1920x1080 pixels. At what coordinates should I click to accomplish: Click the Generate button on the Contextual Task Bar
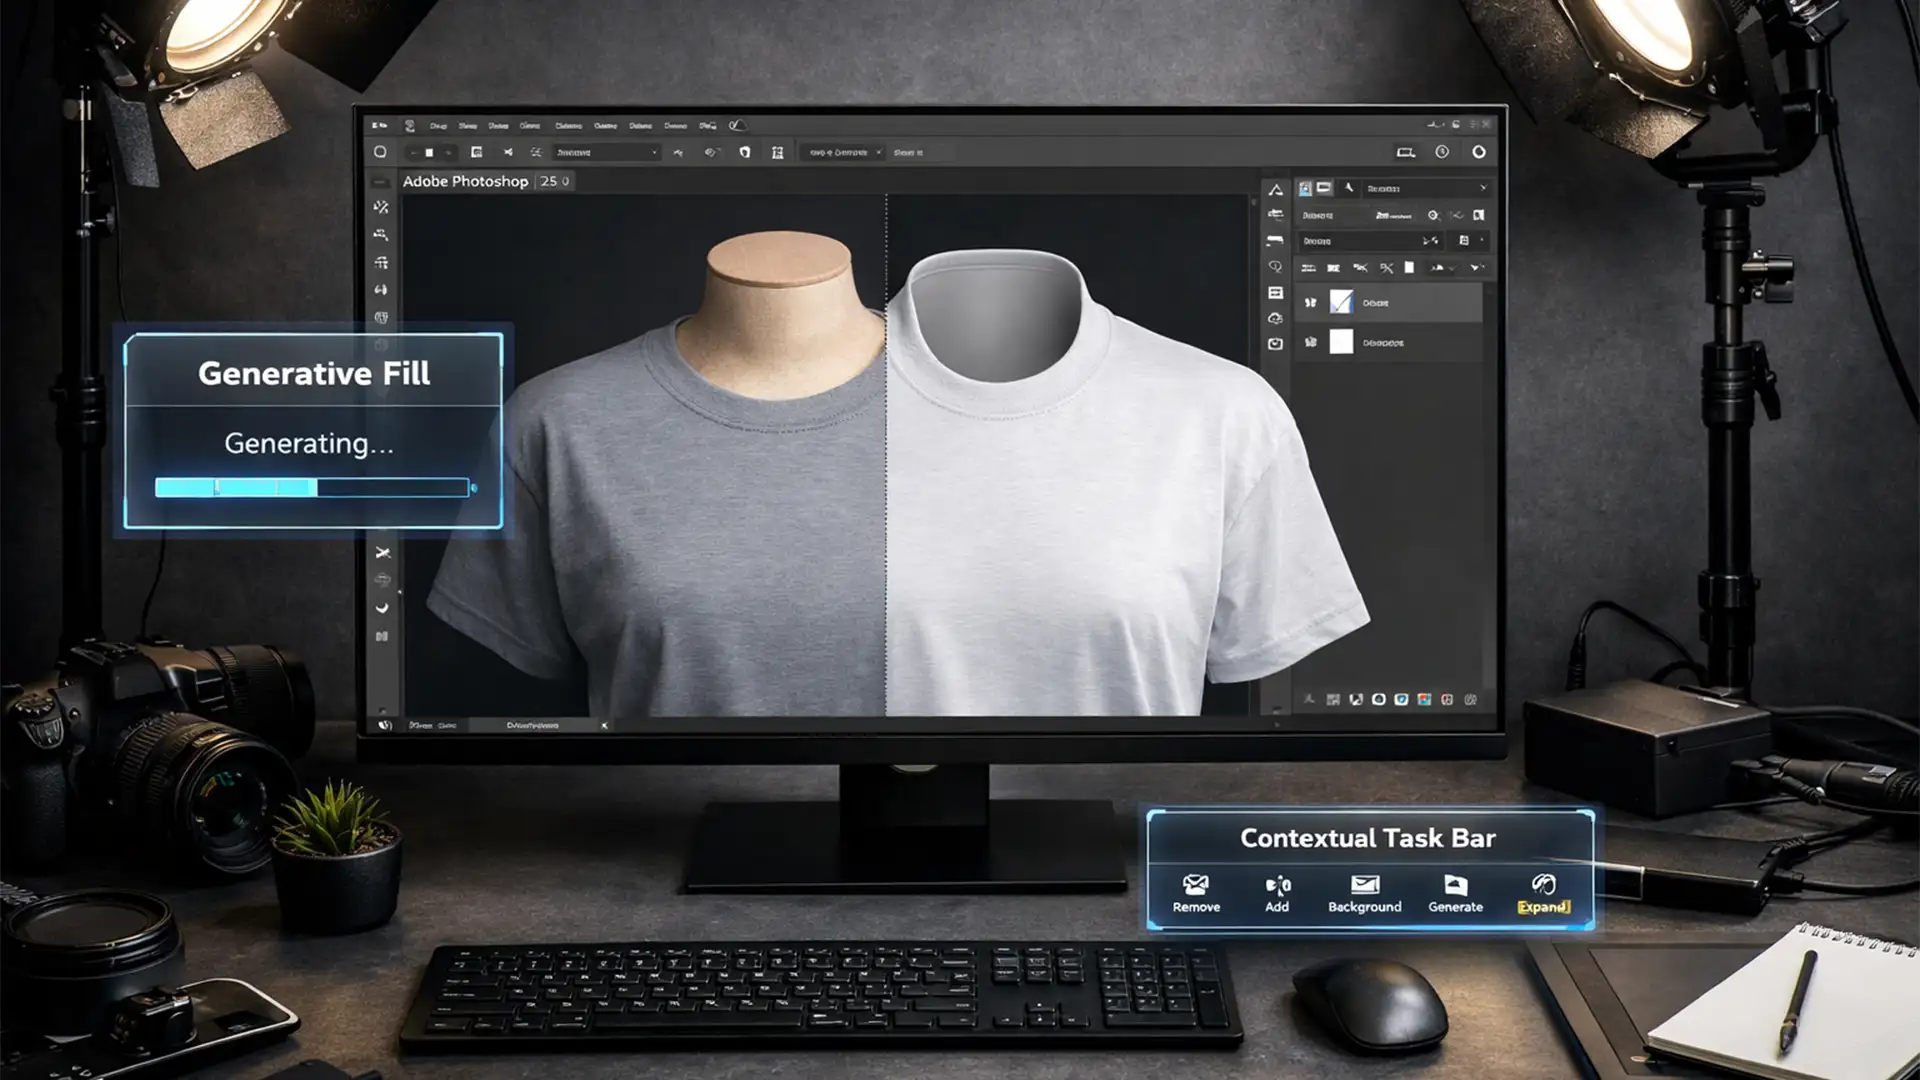[x=1455, y=893]
